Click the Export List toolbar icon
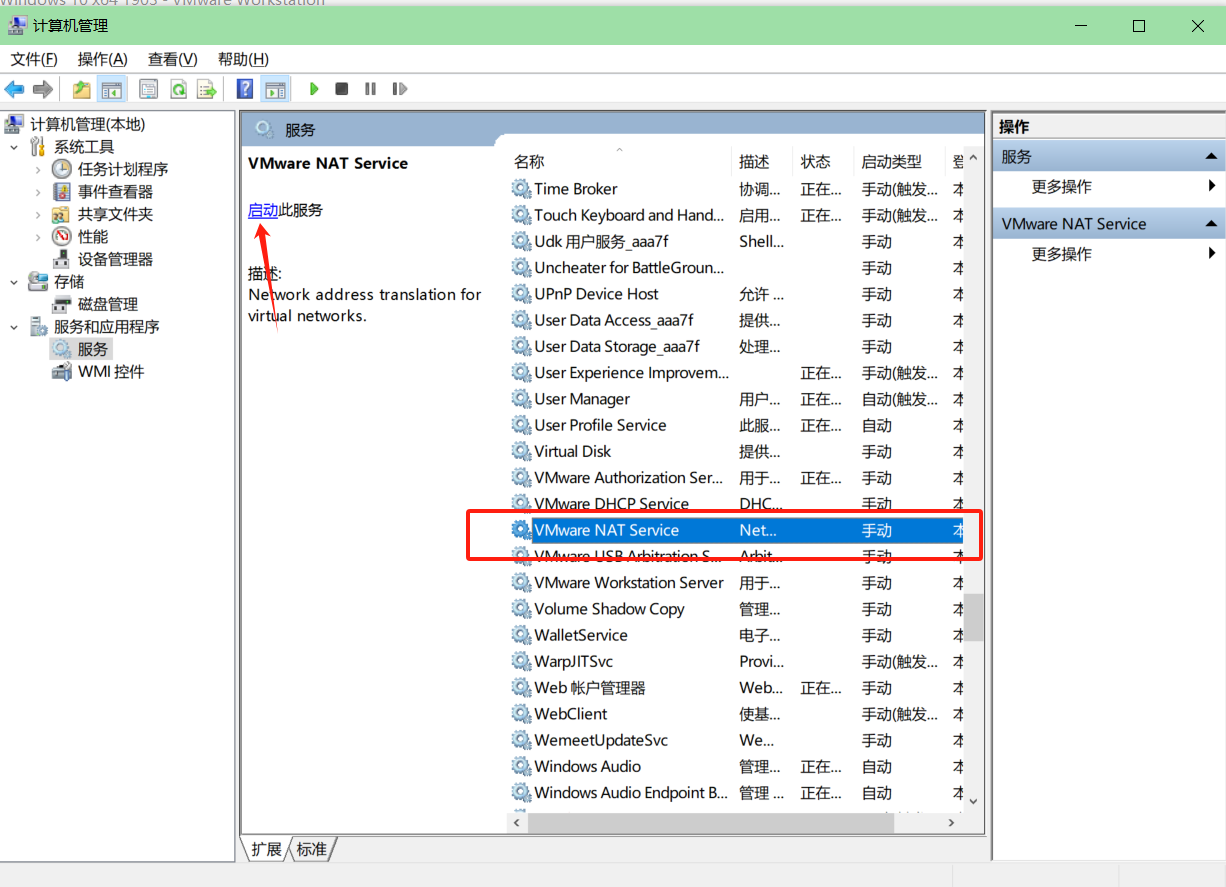 pos(207,89)
